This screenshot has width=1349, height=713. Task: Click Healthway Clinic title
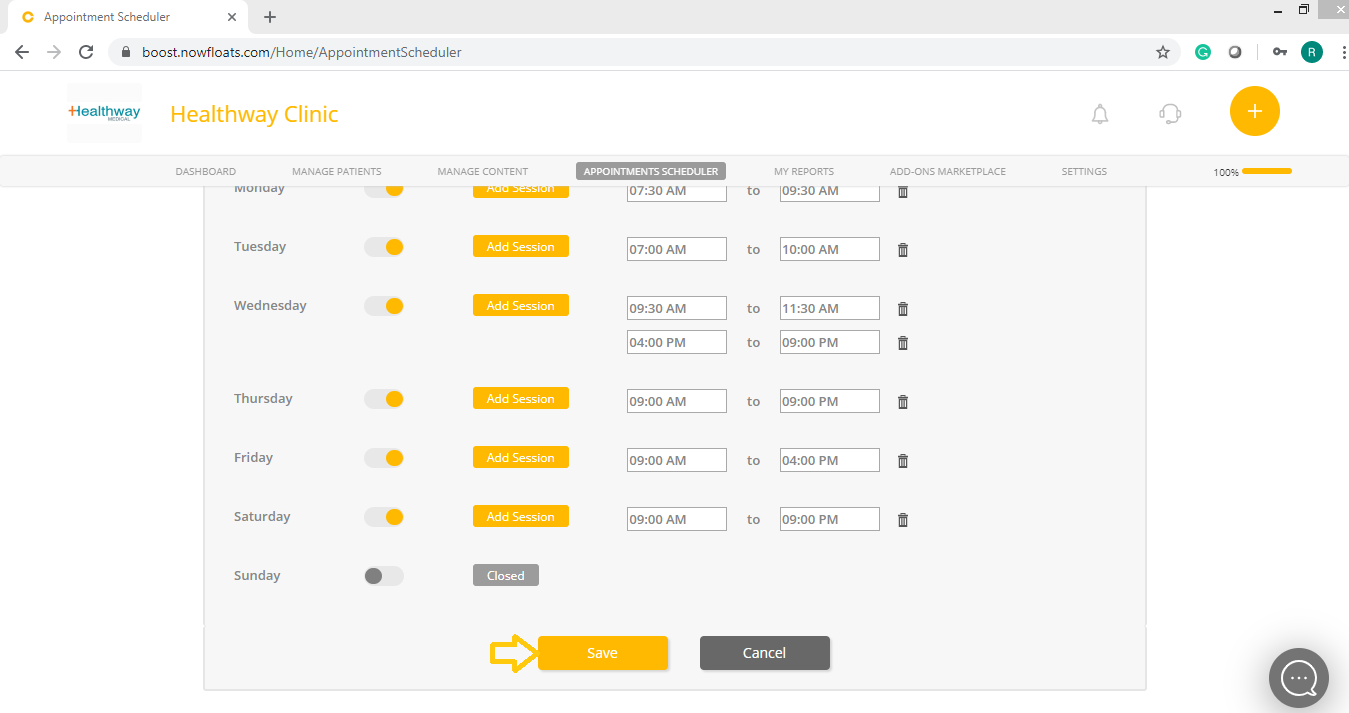tap(254, 114)
